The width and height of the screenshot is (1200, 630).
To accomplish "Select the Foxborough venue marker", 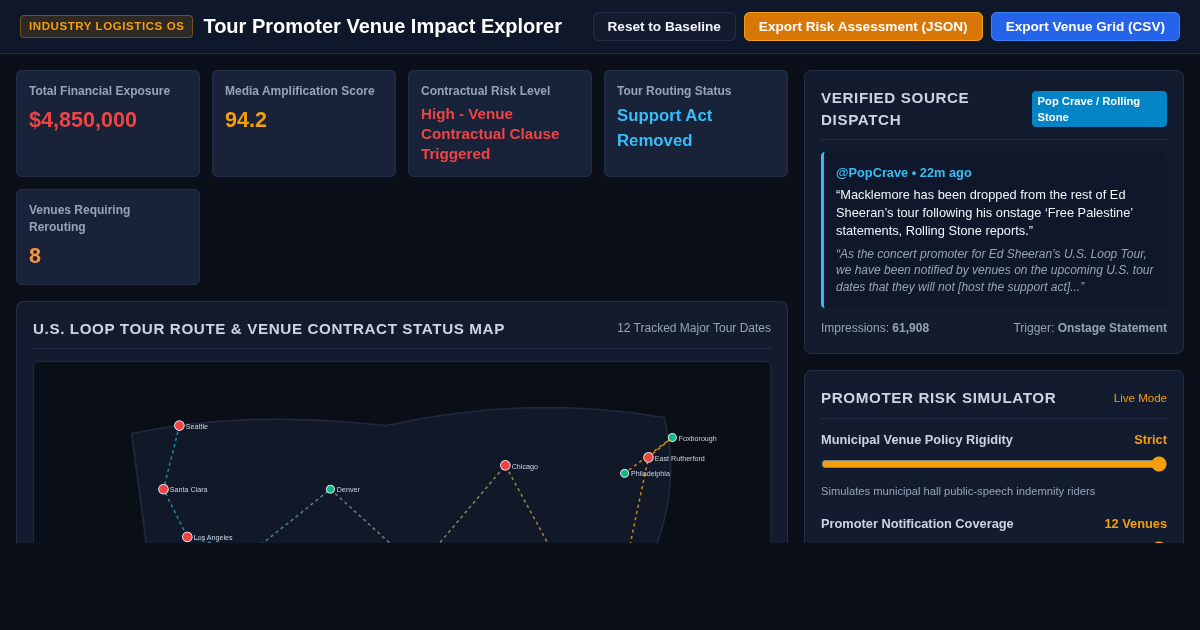I will pos(672,438).
